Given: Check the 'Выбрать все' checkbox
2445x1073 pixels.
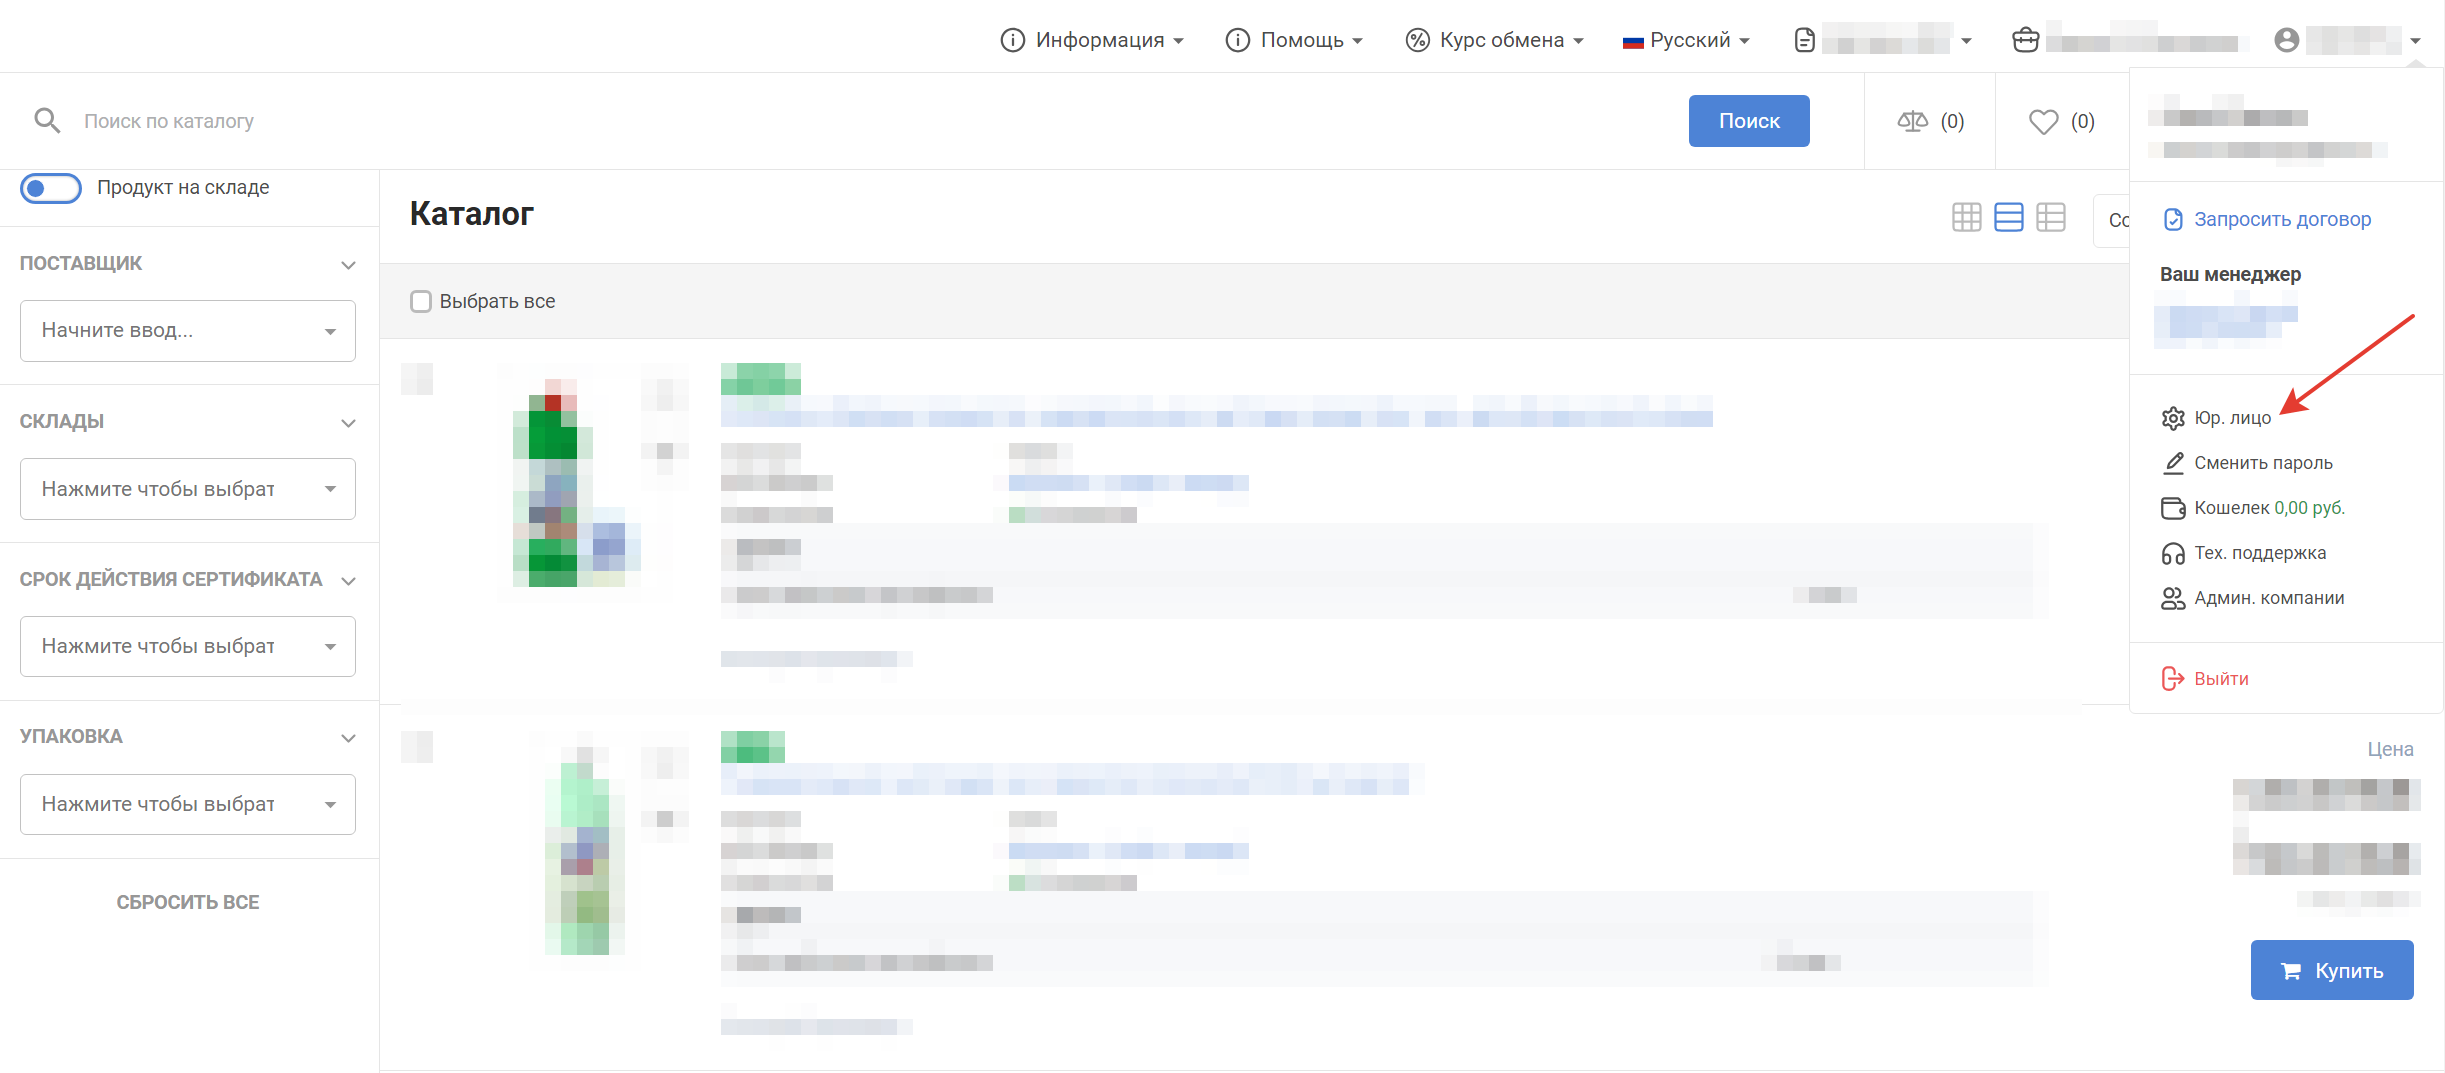Looking at the screenshot, I should click(x=421, y=301).
